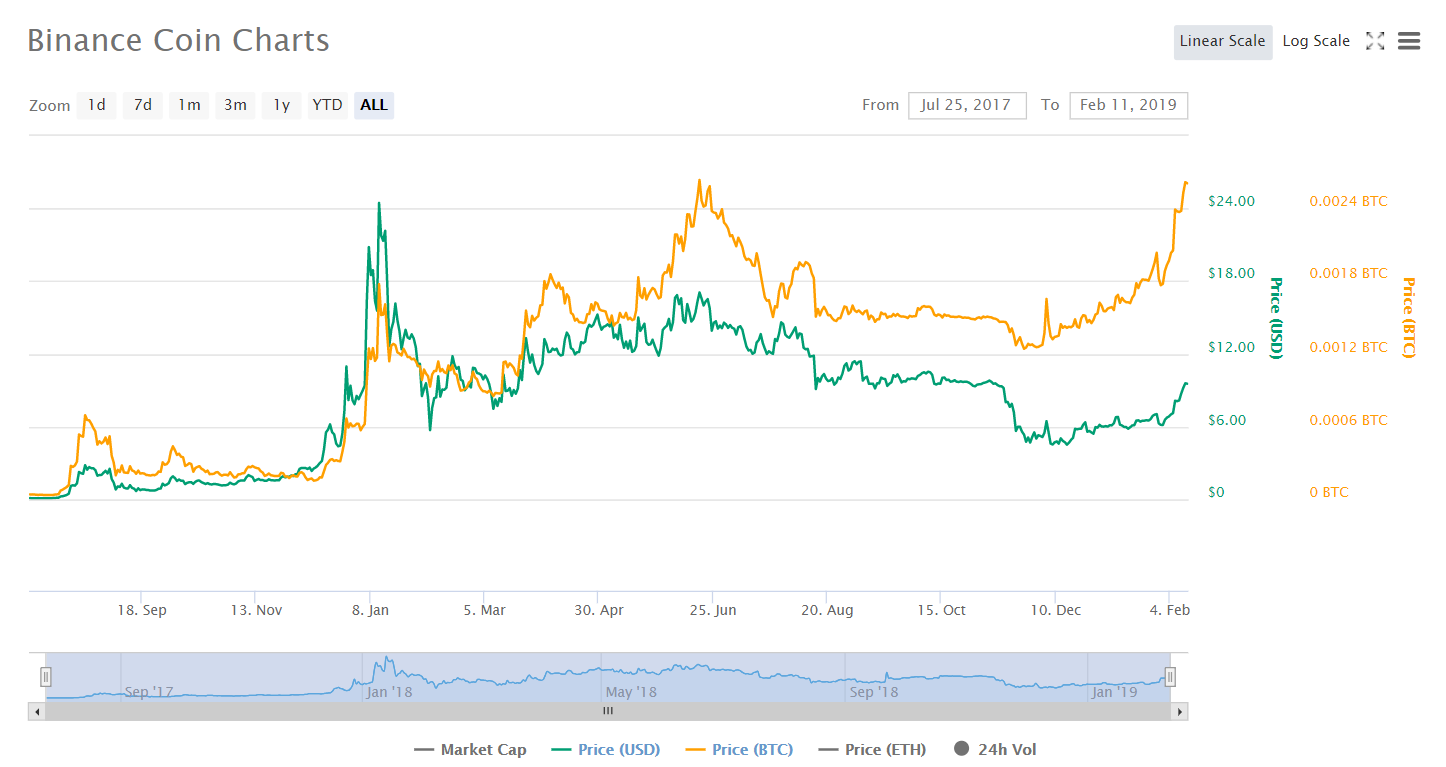Click the navigator scrollbar right arrow
The height and width of the screenshot is (767, 1446).
point(1180,711)
